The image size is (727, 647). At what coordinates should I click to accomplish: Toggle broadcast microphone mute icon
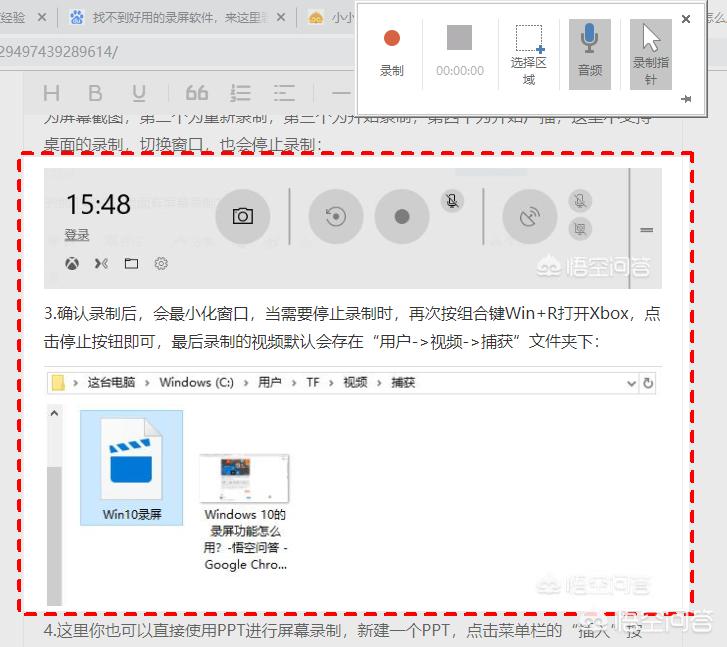[580, 201]
